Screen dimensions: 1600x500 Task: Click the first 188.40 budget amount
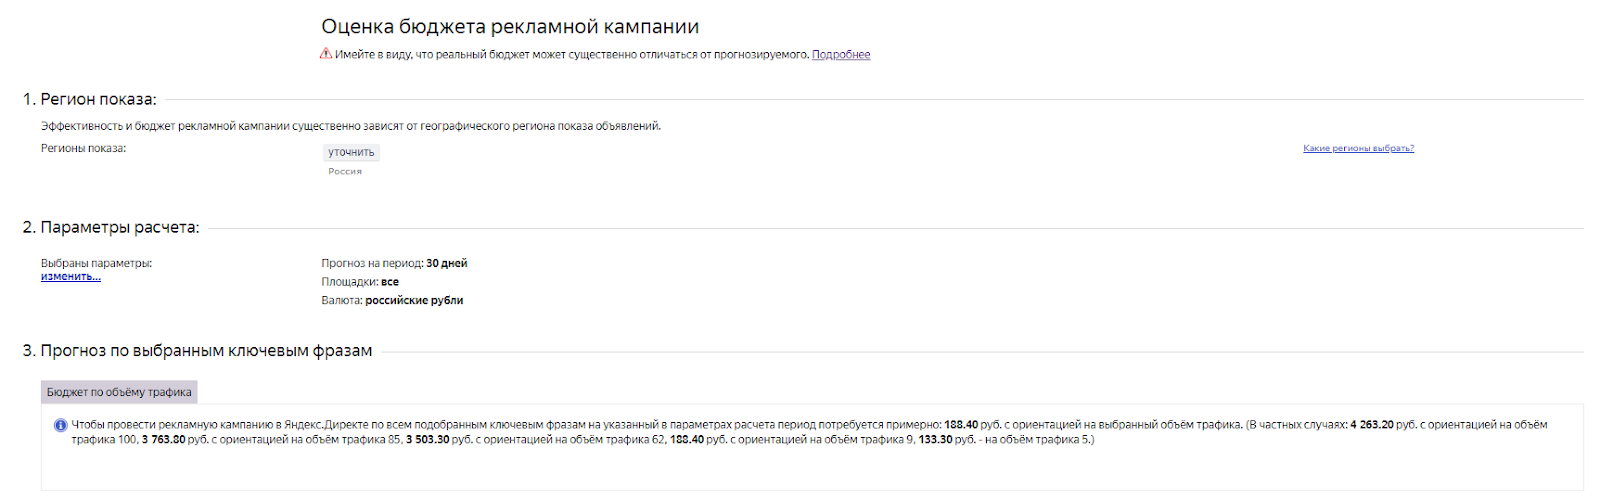click(961, 425)
